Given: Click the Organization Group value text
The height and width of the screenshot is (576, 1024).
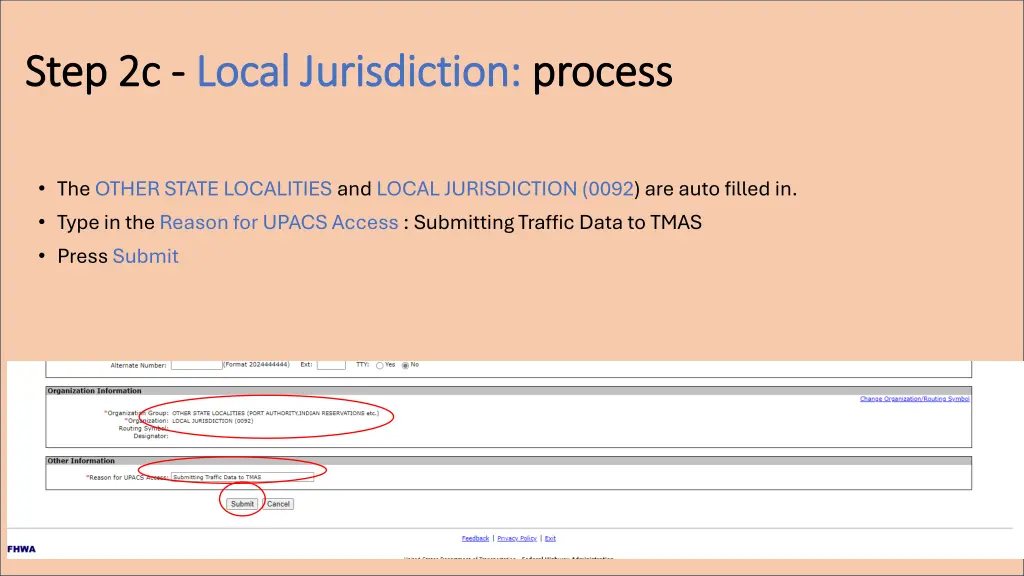Looking at the screenshot, I should coord(275,412).
